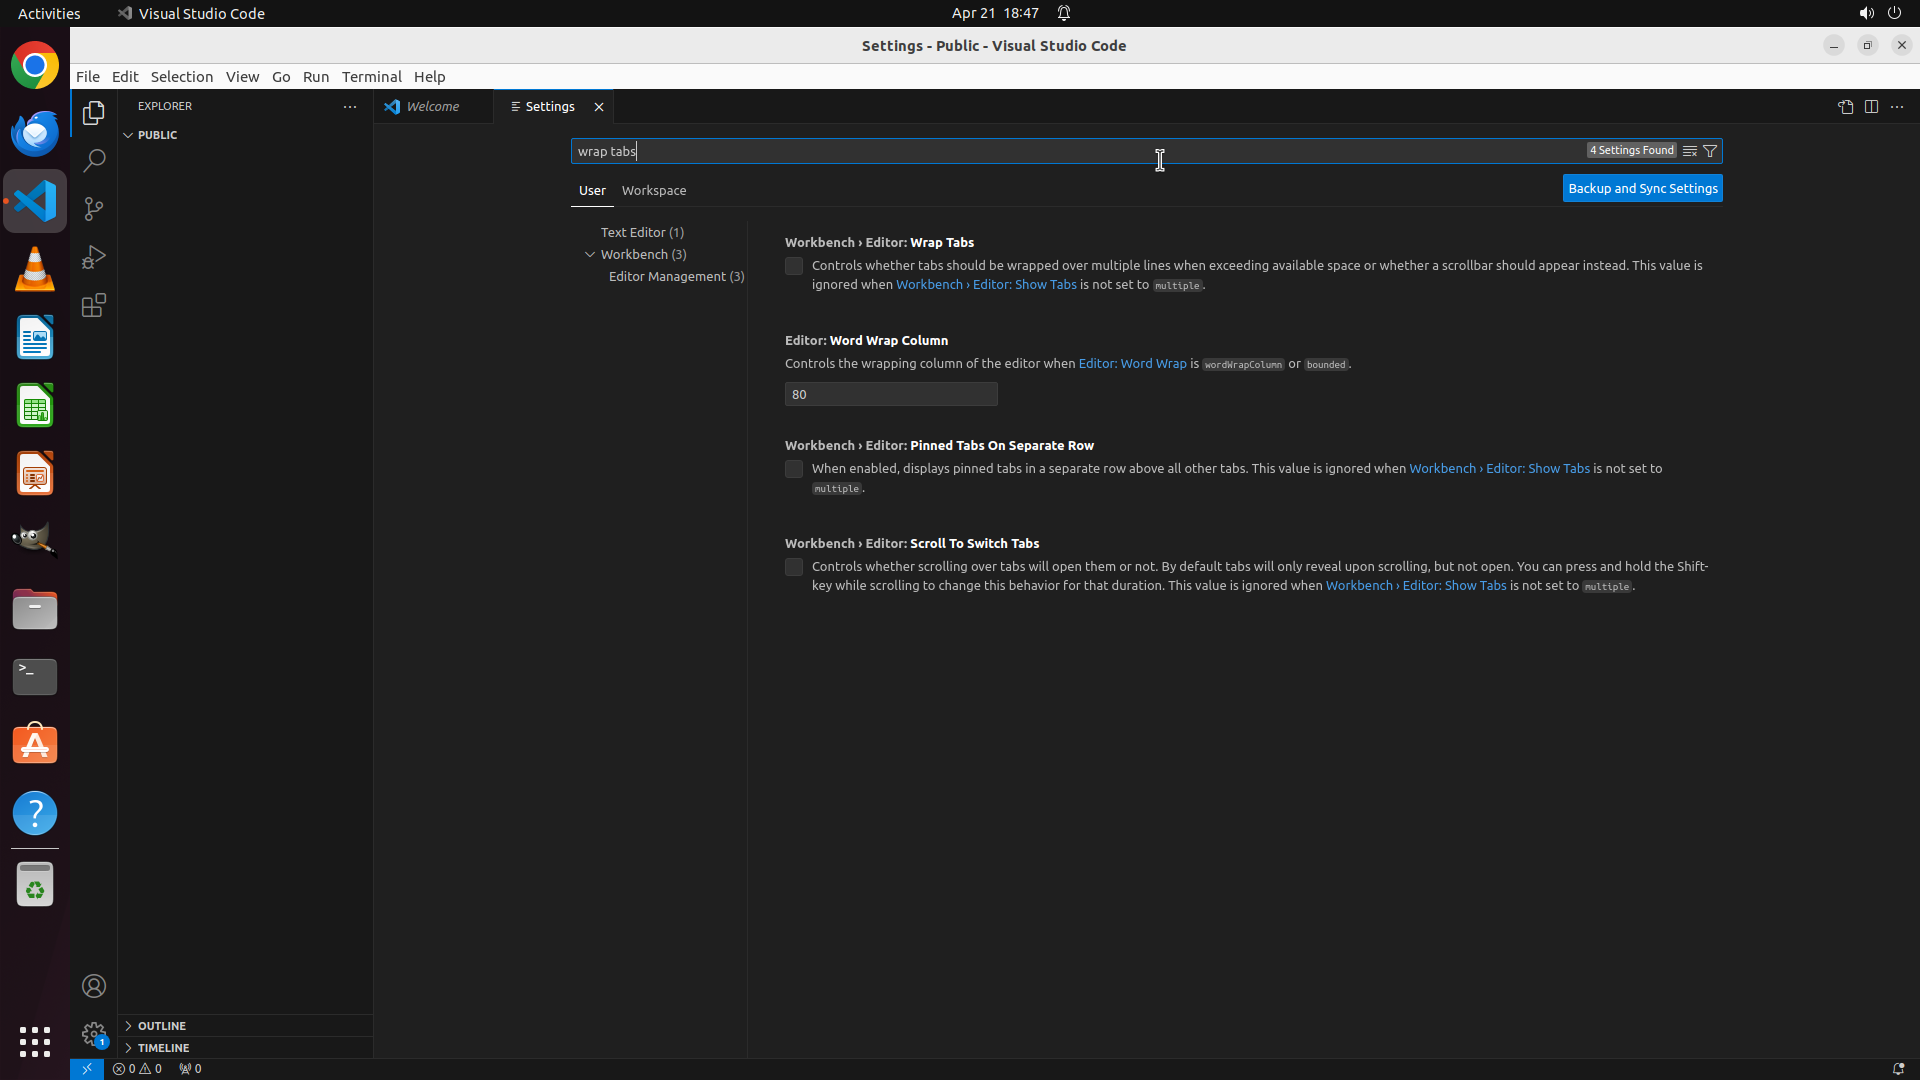Enable Pinned Tabs On Separate Row checkbox
This screenshot has height=1080, width=1920.
coord(794,469)
